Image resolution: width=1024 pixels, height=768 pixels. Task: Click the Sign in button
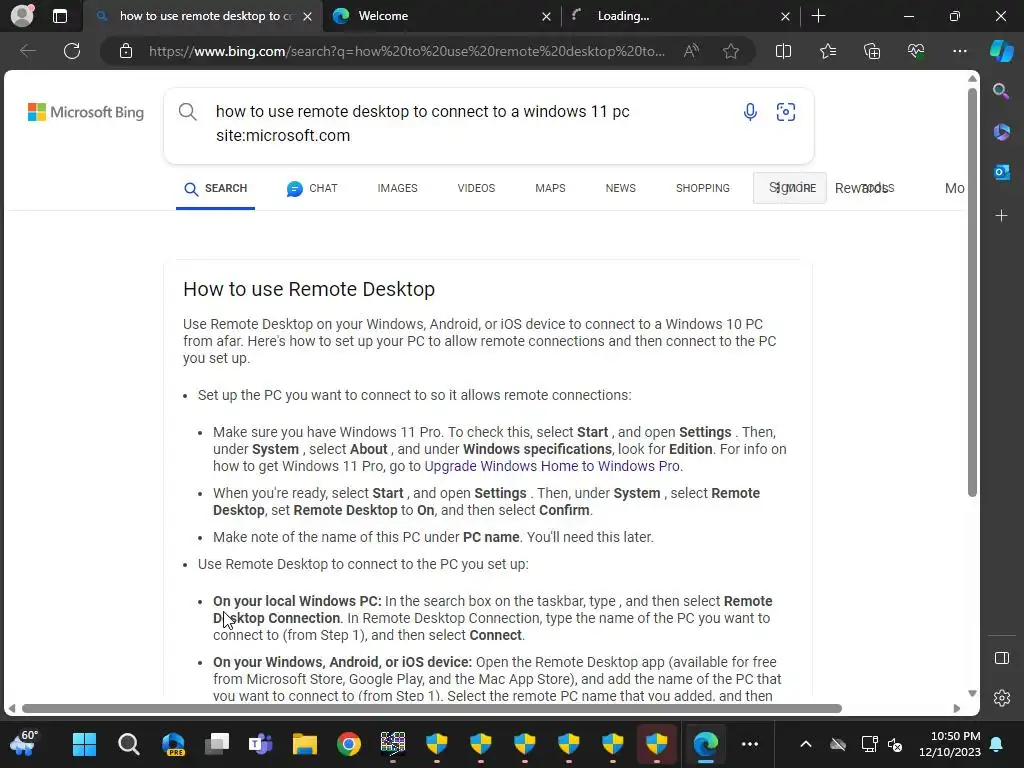coord(790,188)
